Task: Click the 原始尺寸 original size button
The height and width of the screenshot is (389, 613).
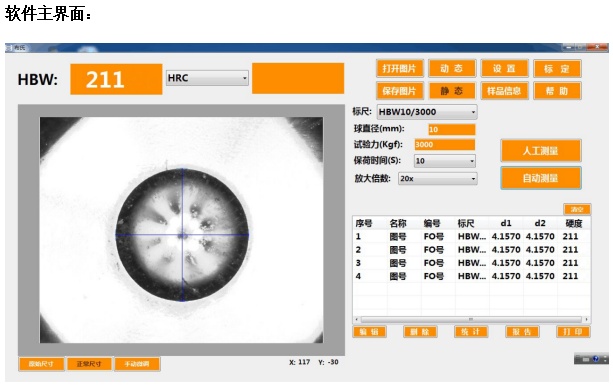Action: pos(41,364)
